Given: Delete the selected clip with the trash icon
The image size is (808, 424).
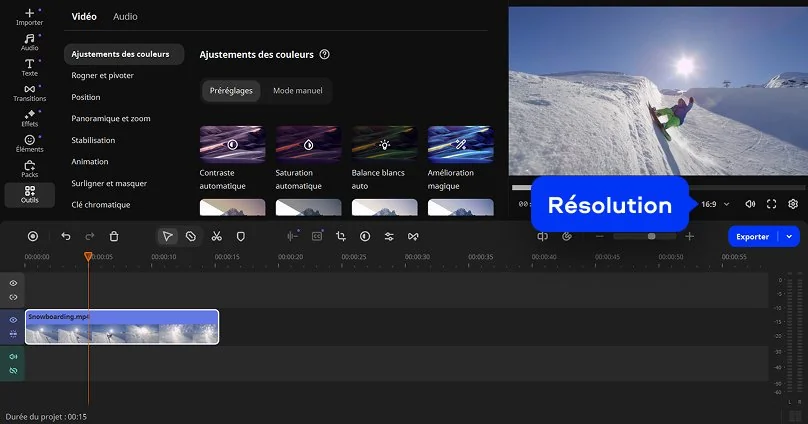Looking at the screenshot, I should click(114, 236).
